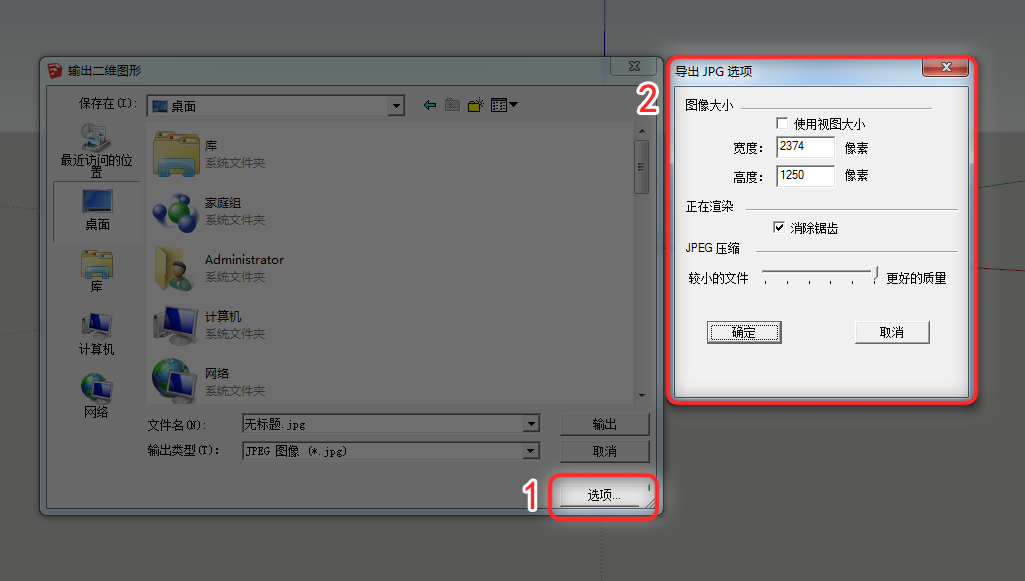Select 库 in the places bar
The height and width of the screenshot is (581, 1025).
point(97,271)
